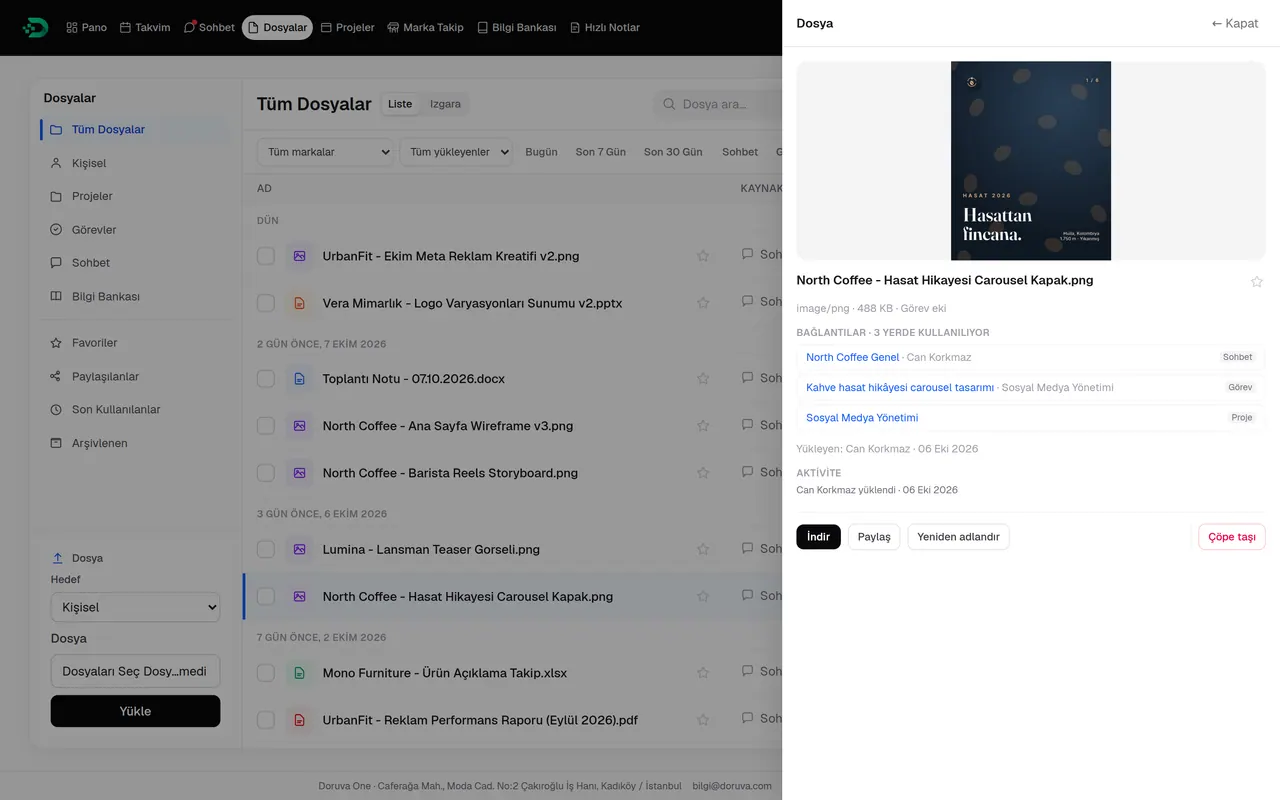Viewport: 1280px width, 800px height.
Task: Move file to trash with Çöpe taşı
Action: pyautogui.click(x=1232, y=537)
